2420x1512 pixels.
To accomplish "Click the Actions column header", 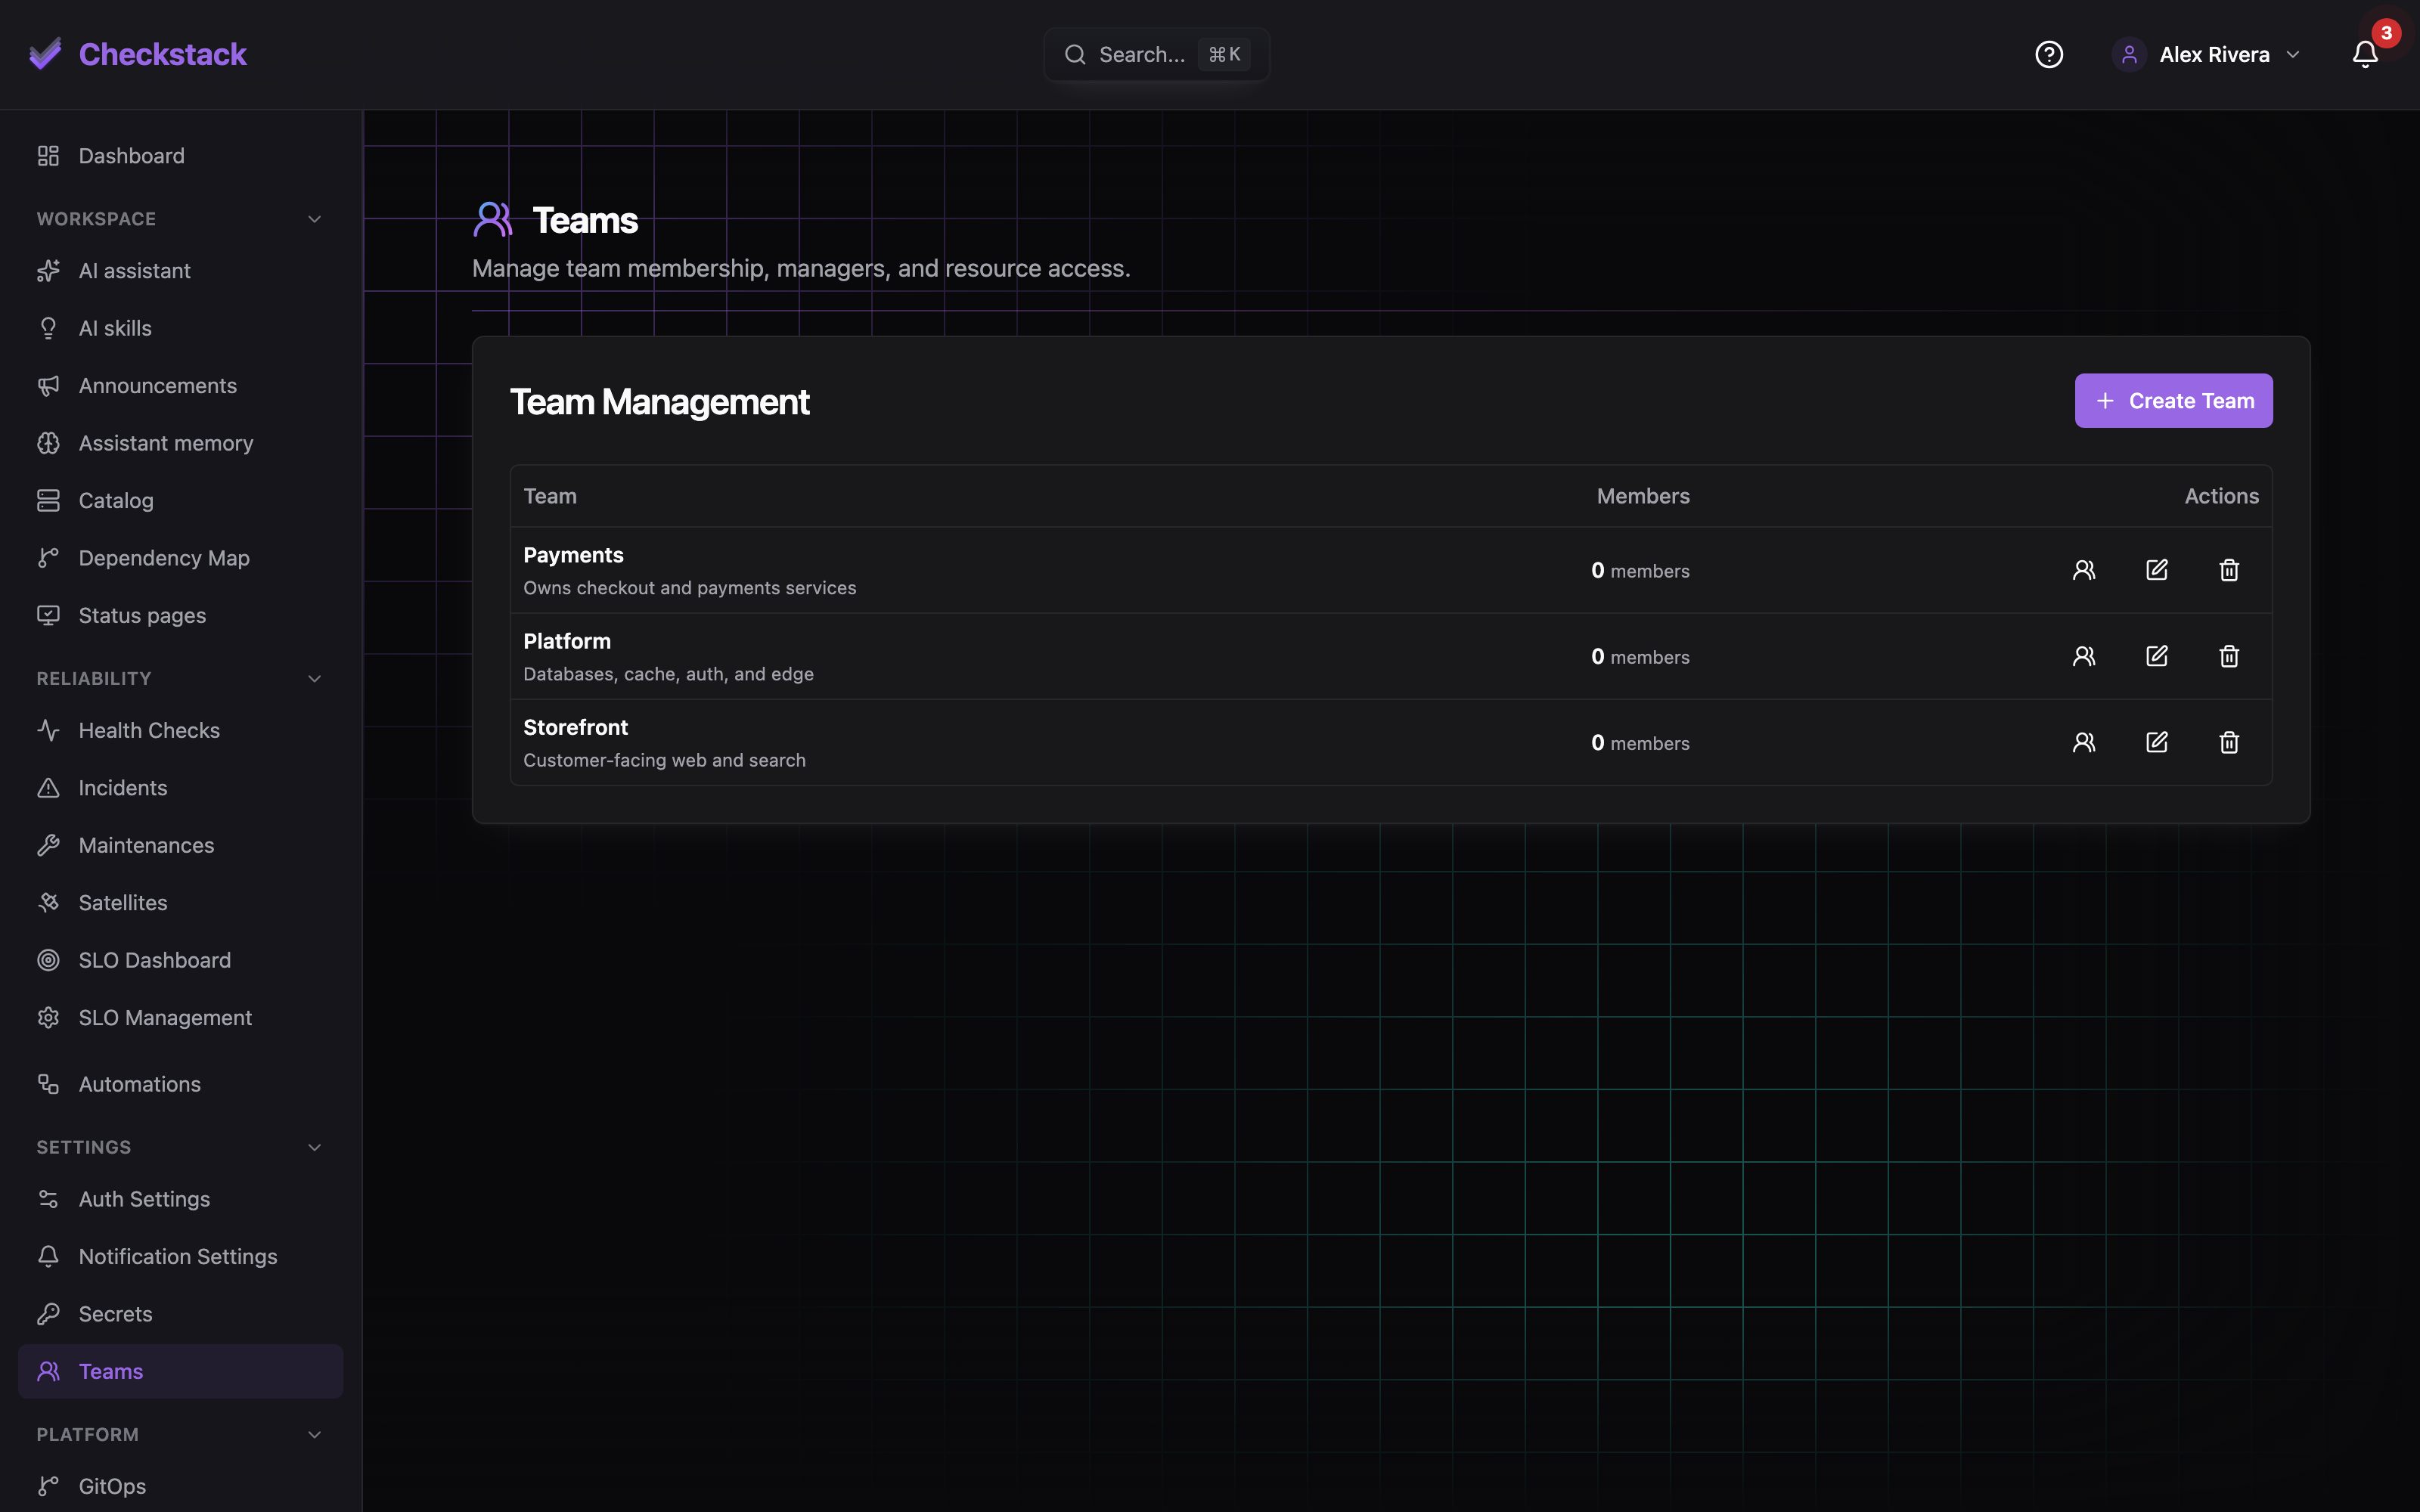I will point(2221,496).
